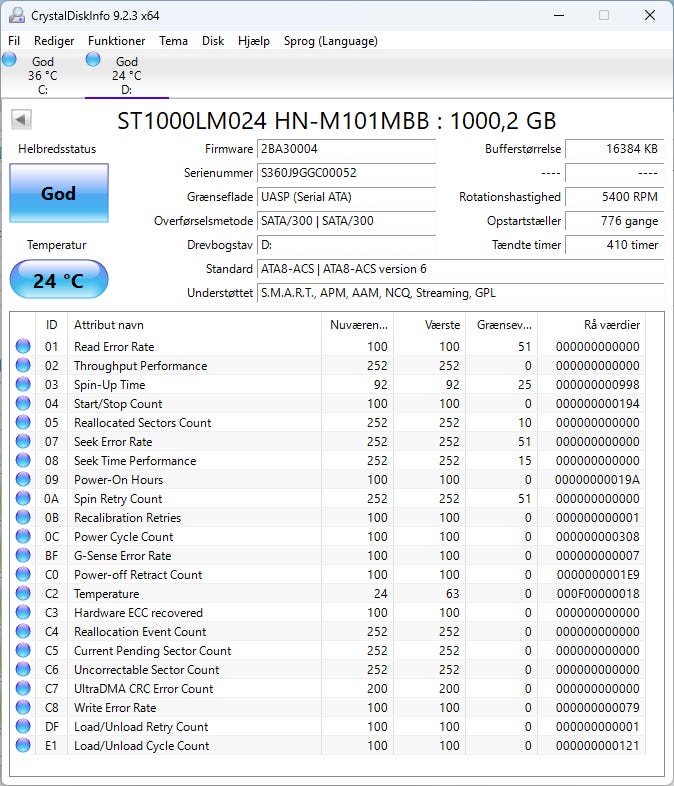The image size is (674, 786).
Task: Click status orb for Load/Unload Cycle Count
Action: click(23, 746)
